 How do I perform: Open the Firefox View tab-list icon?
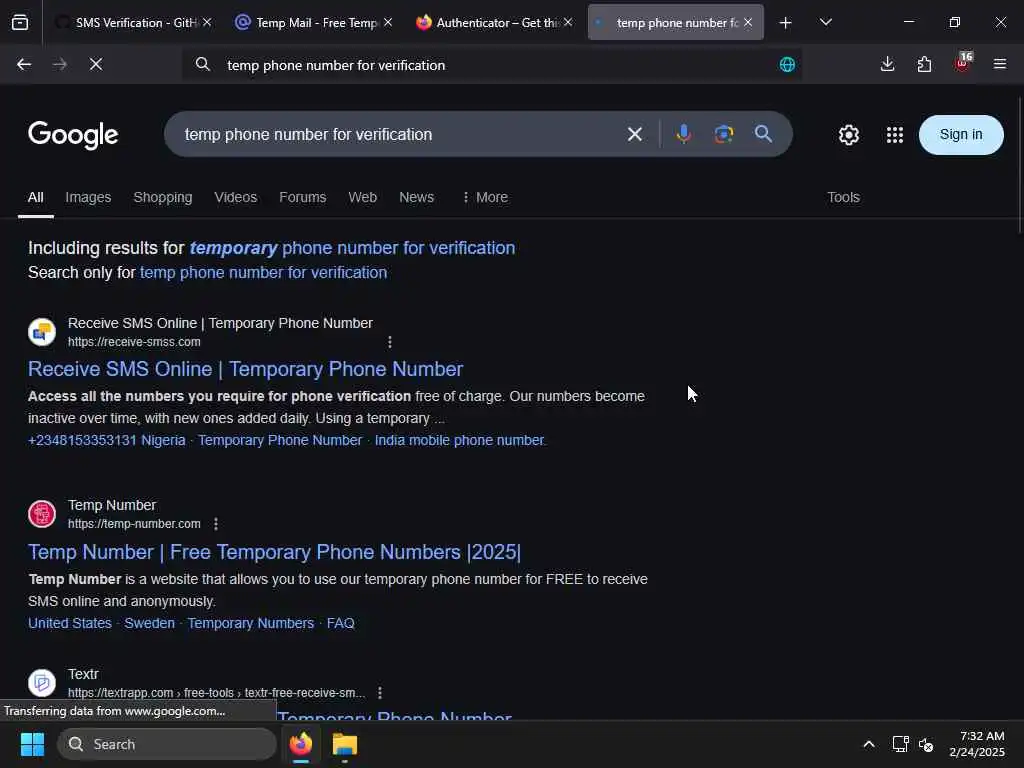[20, 23]
